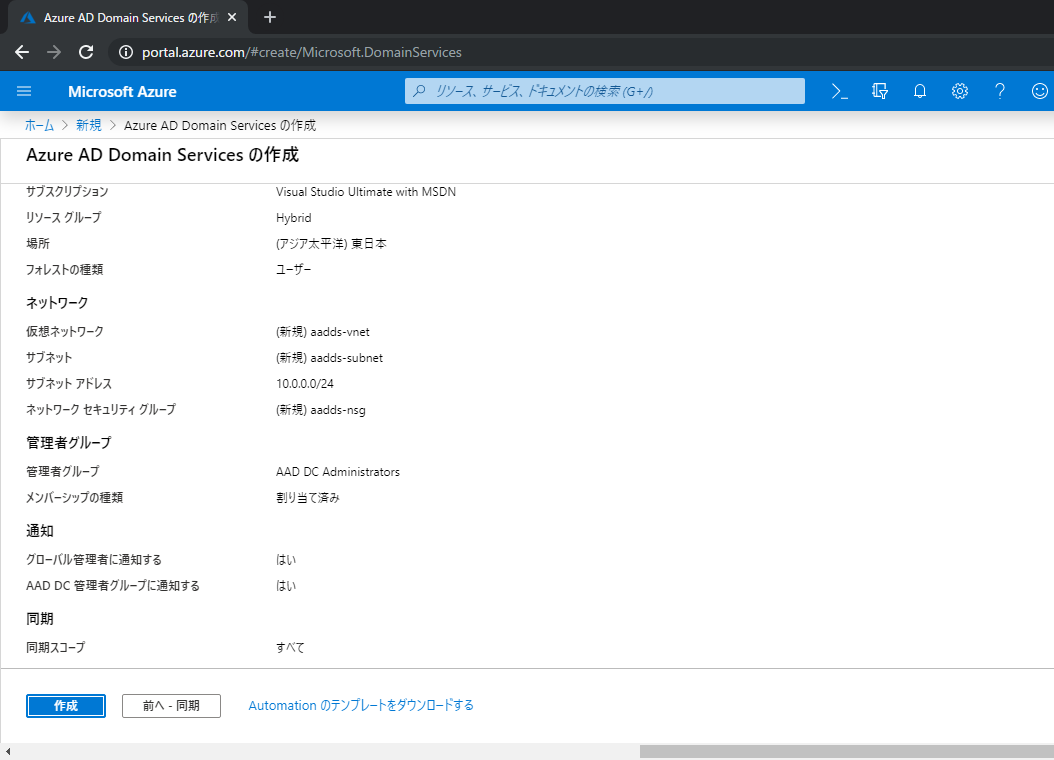Screen dimensions: 1054x760
Task: Select the virtual network value aadds-vnet
Action: (x=323, y=332)
